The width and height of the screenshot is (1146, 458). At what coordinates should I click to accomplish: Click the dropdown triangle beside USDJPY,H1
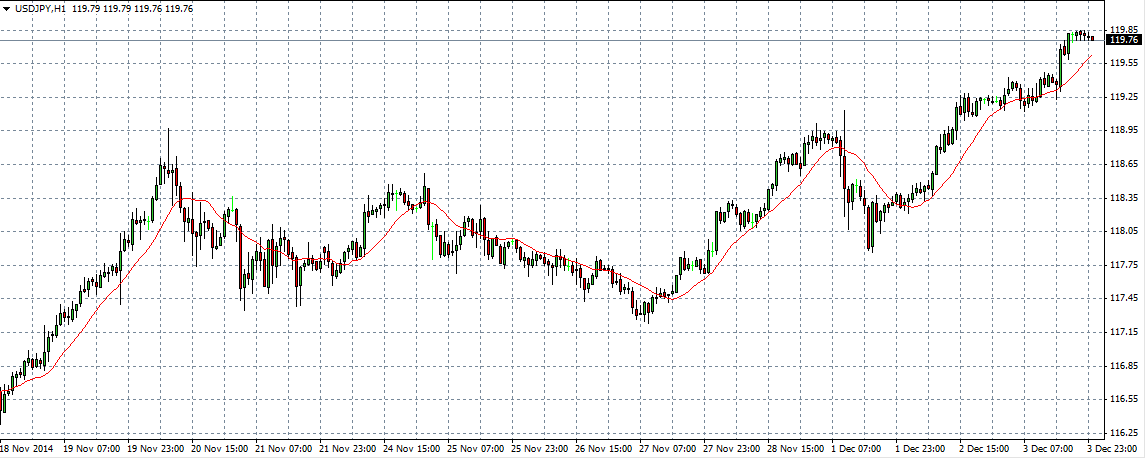[x=6, y=8]
